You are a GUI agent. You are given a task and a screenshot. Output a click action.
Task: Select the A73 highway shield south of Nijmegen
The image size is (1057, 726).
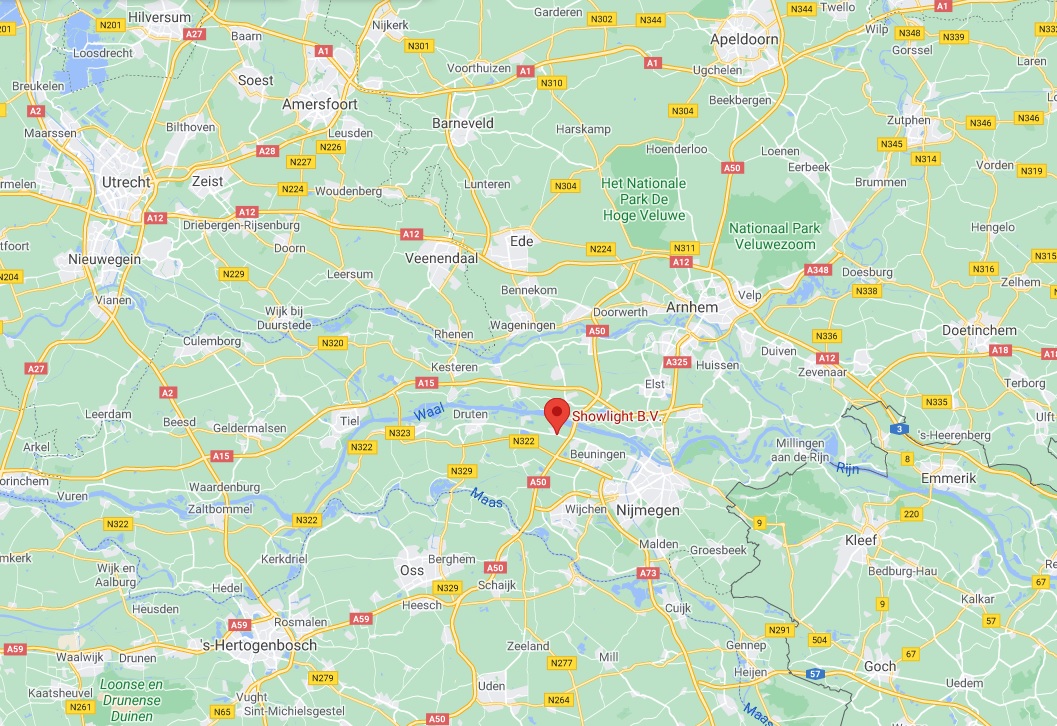(x=648, y=573)
